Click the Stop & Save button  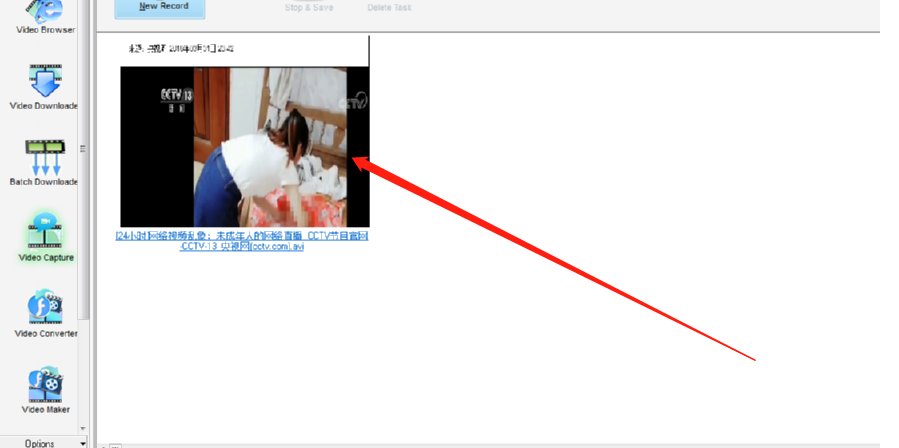[309, 7]
